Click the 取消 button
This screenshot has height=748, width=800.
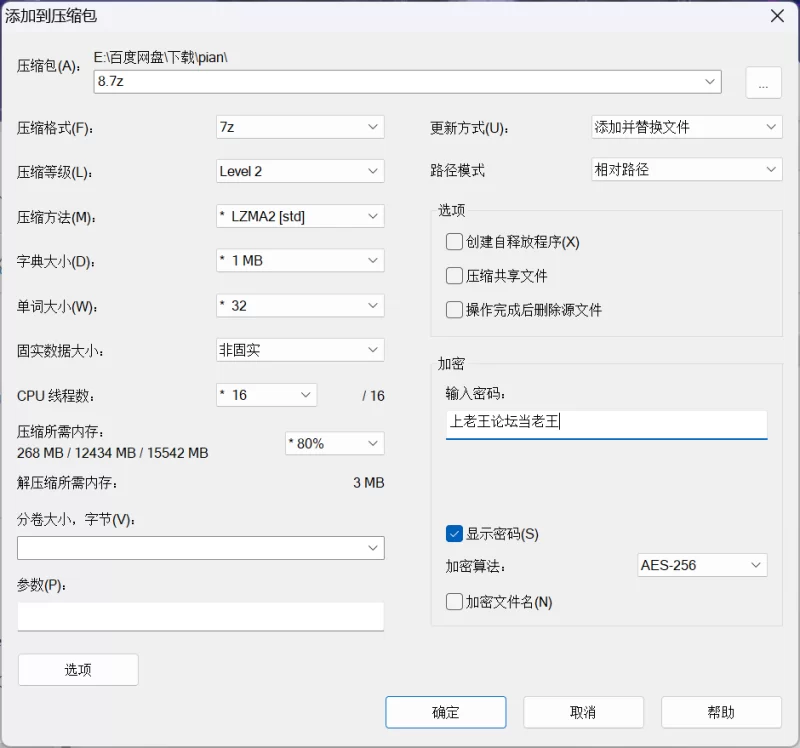(583, 712)
